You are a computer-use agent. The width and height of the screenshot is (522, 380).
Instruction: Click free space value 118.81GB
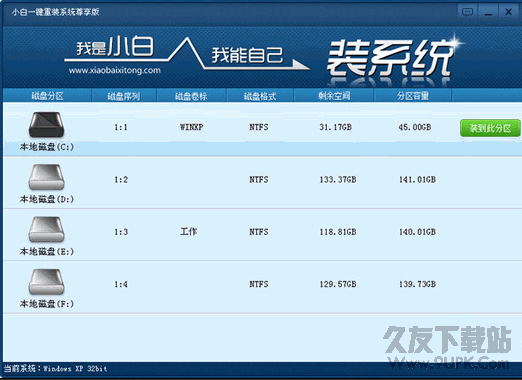click(x=338, y=232)
